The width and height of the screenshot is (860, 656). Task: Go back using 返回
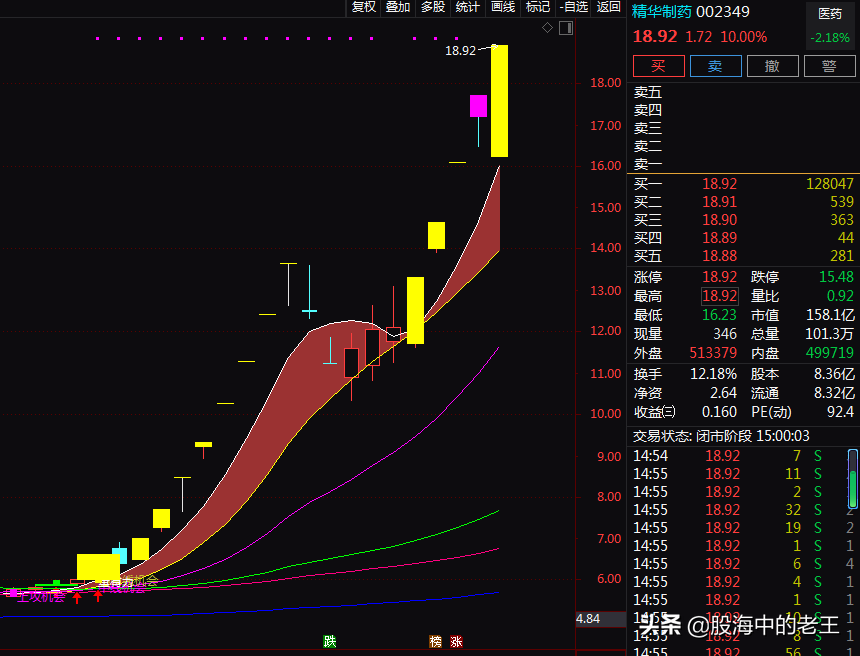click(608, 7)
